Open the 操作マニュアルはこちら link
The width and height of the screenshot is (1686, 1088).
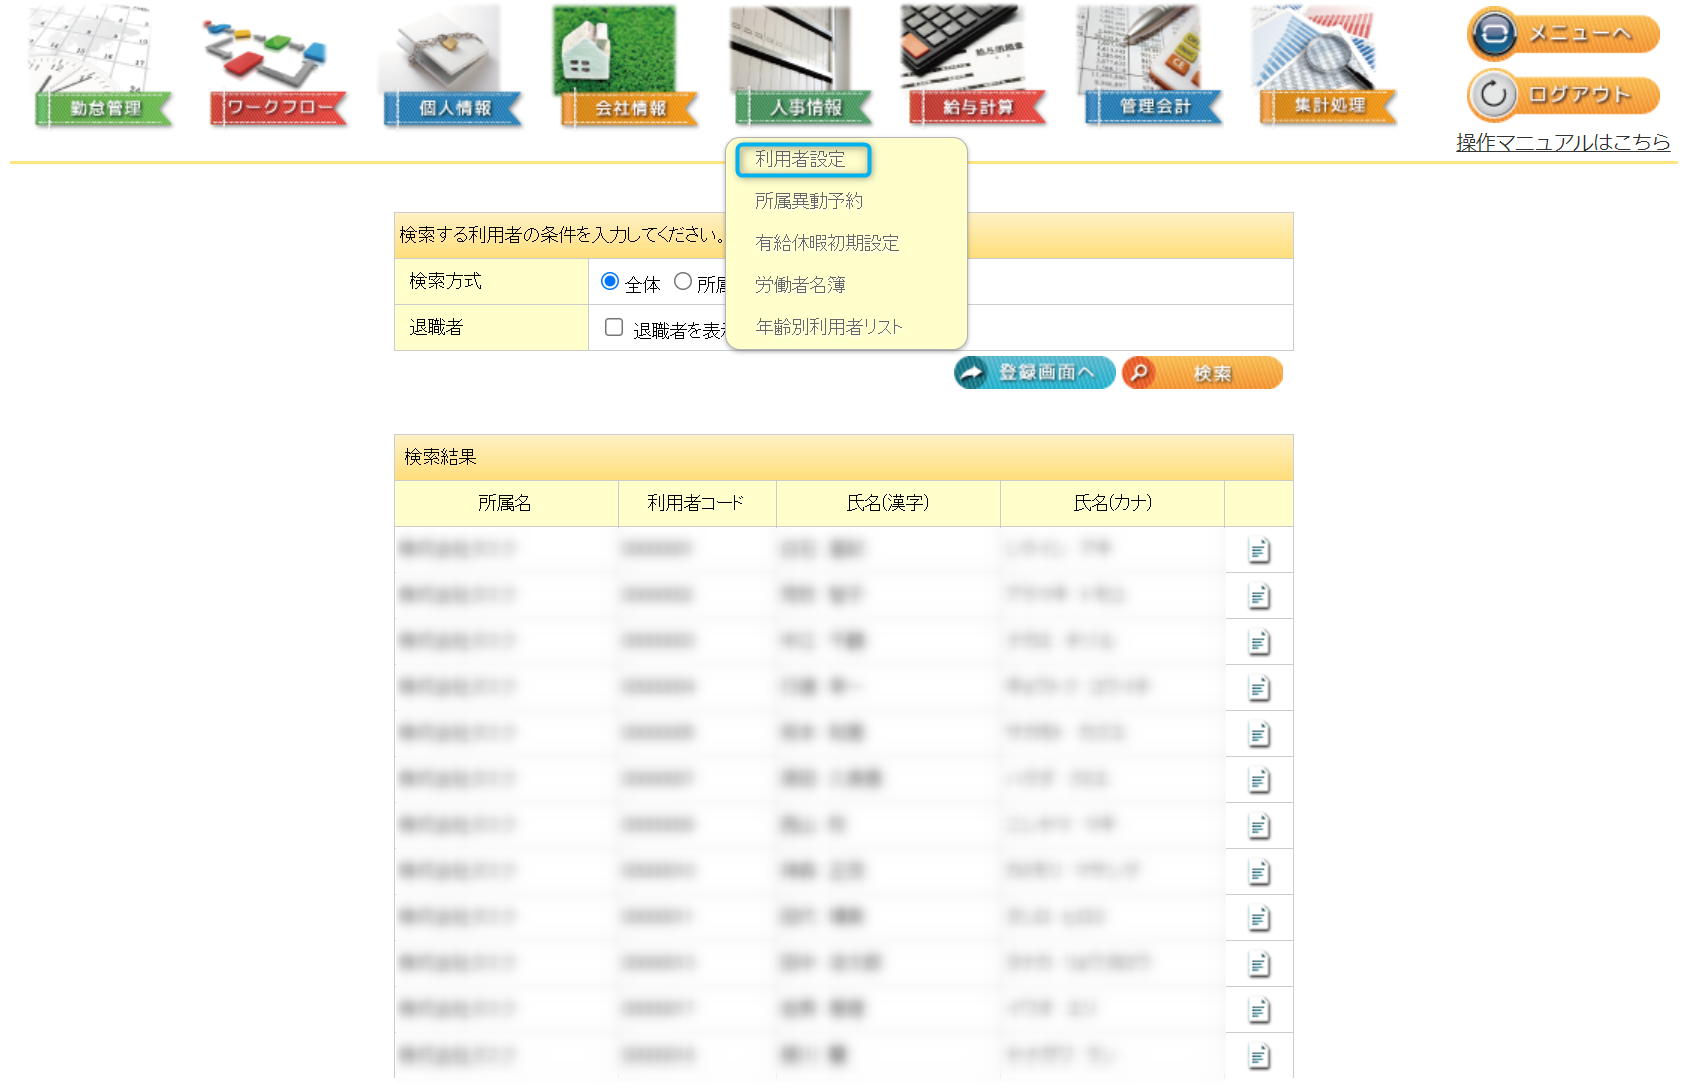(1562, 142)
